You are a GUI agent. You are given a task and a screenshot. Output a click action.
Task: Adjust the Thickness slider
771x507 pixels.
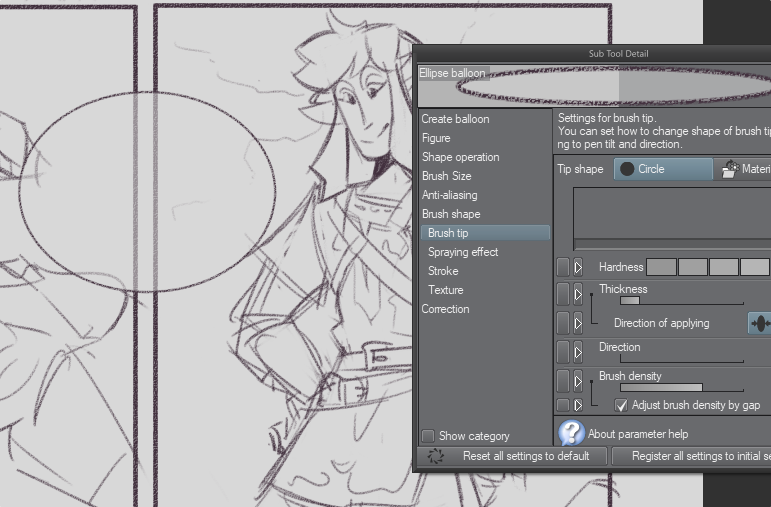[682, 300]
